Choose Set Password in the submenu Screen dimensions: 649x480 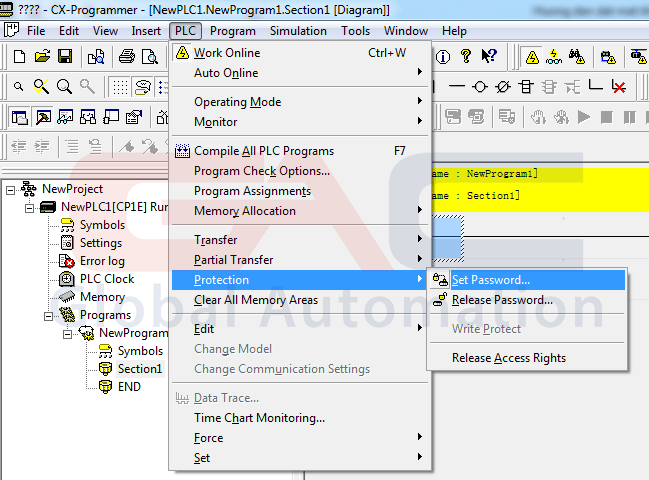point(527,280)
